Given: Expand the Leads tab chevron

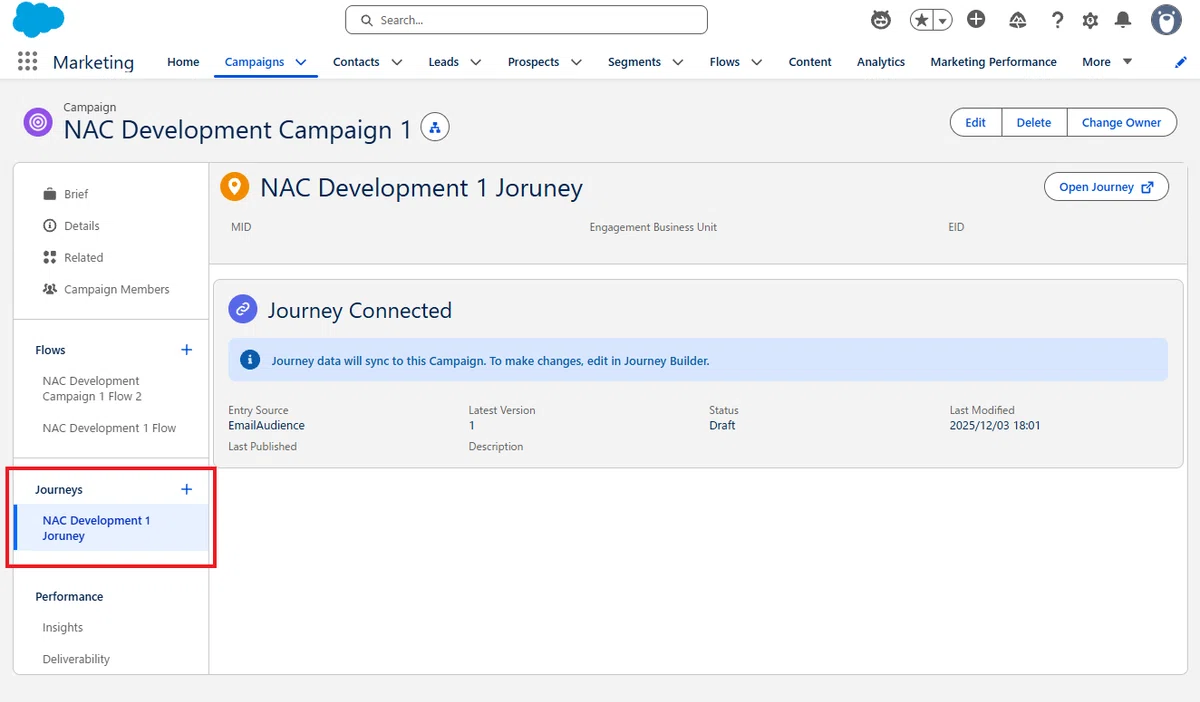Looking at the screenshot, I should [476, 62].
